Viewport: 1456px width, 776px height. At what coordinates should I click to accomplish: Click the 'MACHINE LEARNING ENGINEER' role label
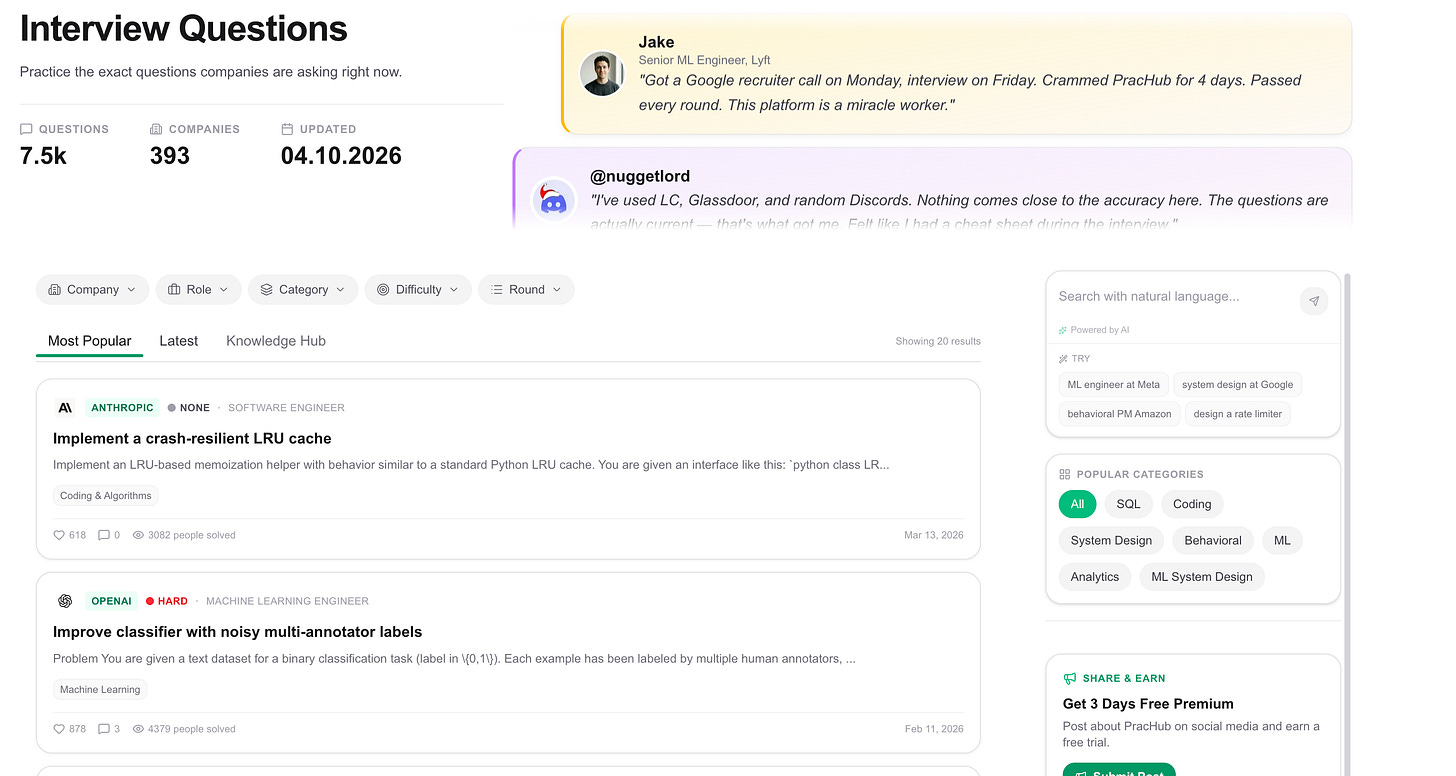point(287,601)
